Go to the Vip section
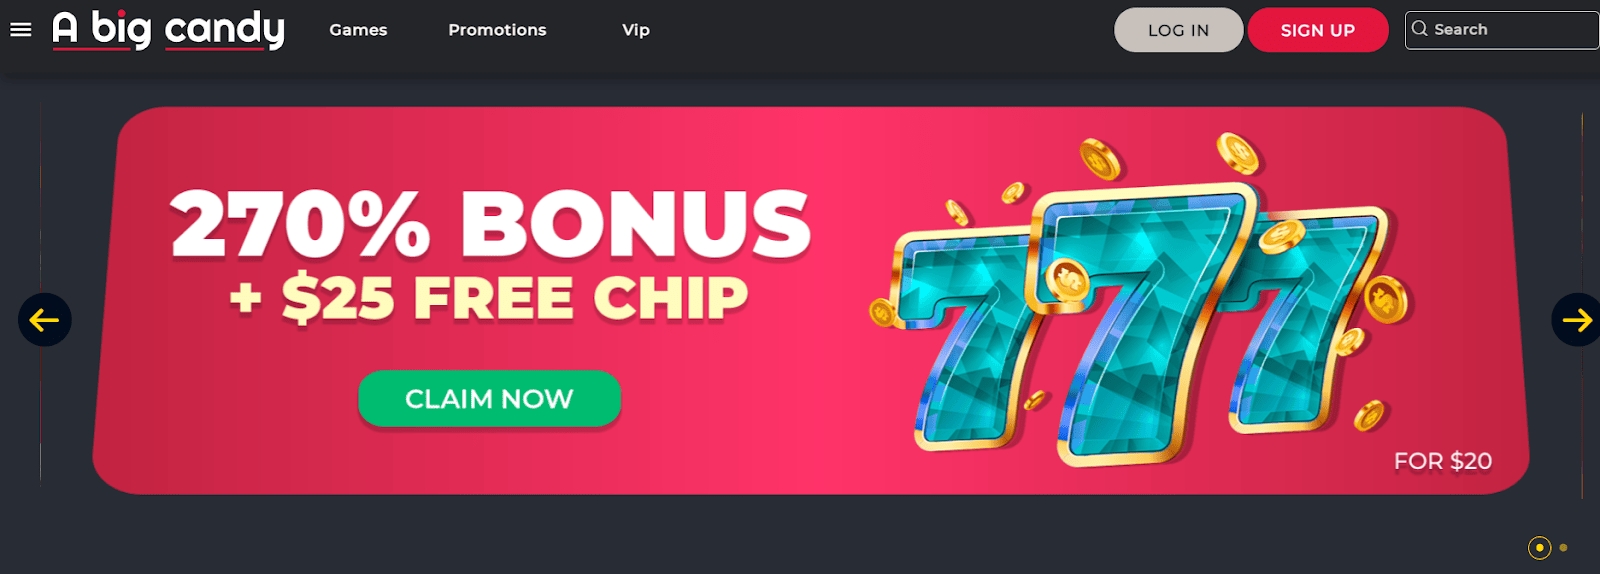 636,30
